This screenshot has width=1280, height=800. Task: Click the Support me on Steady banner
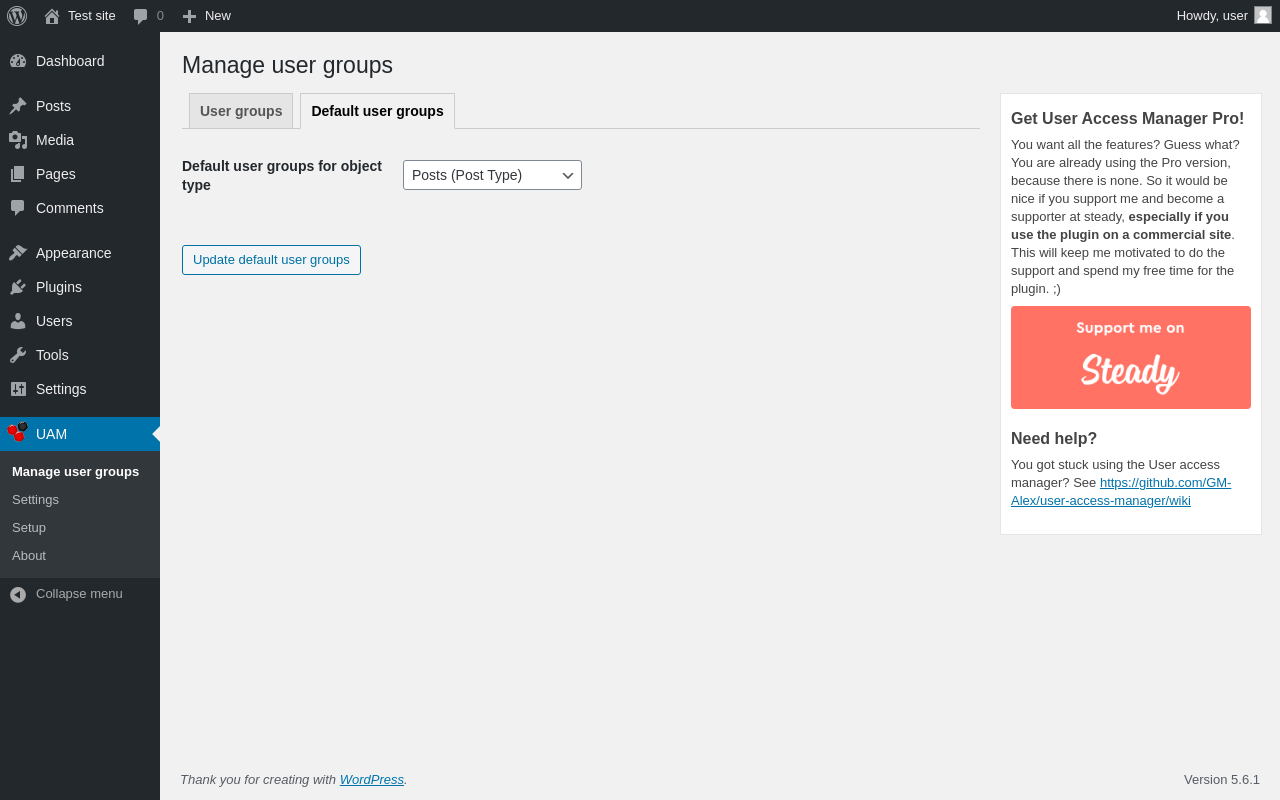[1130, 357]
